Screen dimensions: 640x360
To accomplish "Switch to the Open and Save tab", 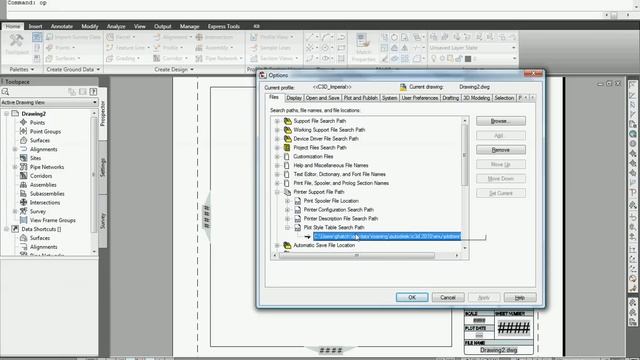I will 322,98.
